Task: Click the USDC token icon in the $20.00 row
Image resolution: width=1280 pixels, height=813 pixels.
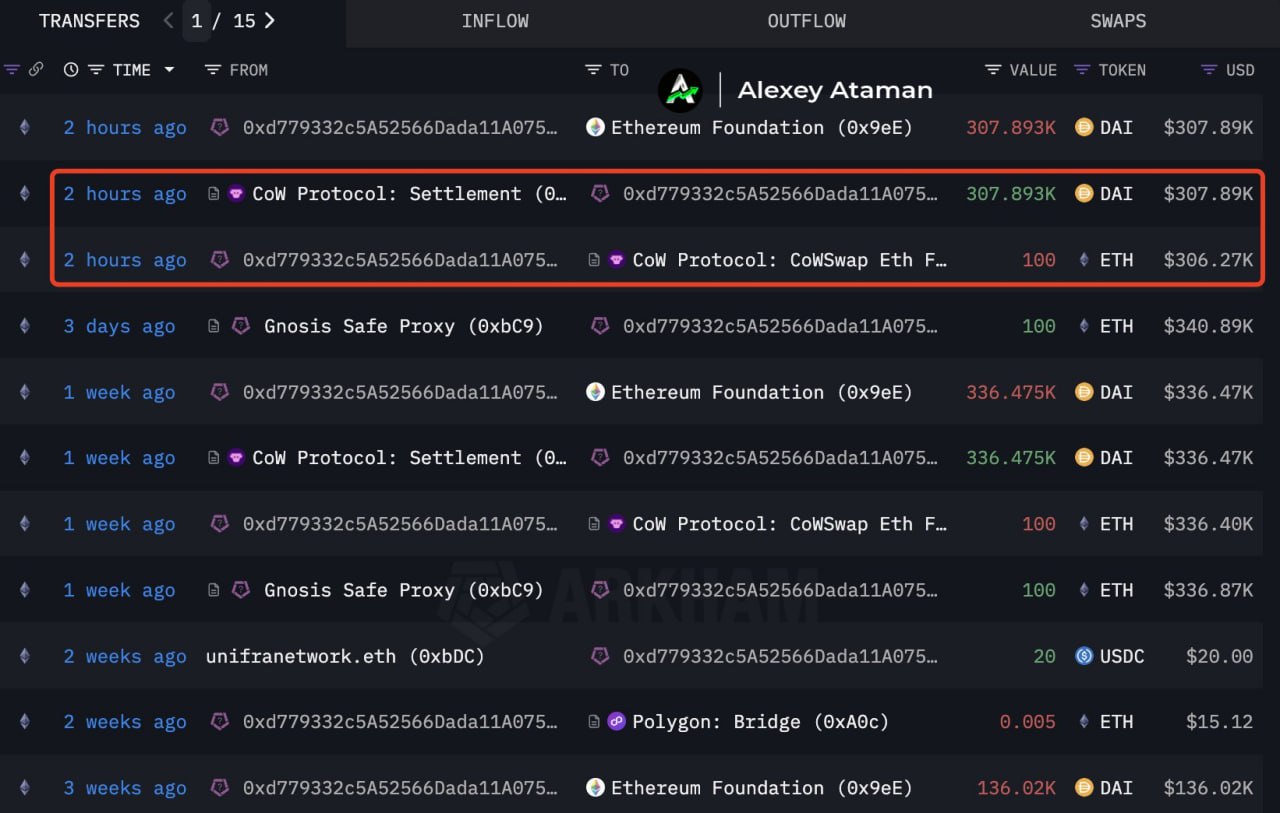Action: coord(1084,656)
